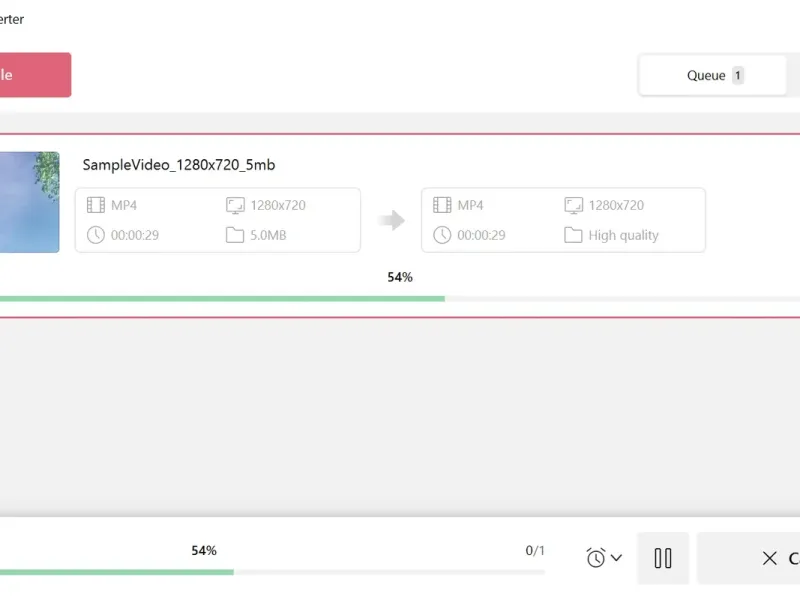This screenshot has height=600, width=800.
Task: Pause the running conversion
Action: tap(663, 558)
